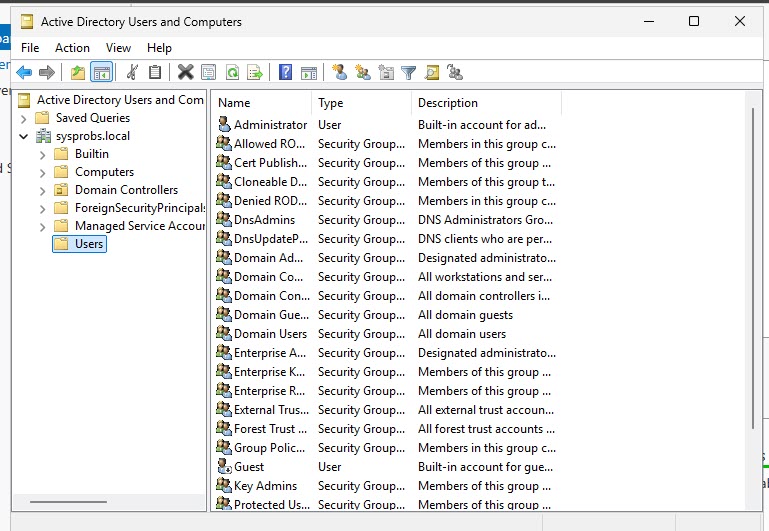The width and height of the screenshot is (769, 531).
Task: Select the Domain Ad... group row
Action: [x=386, y=258]
